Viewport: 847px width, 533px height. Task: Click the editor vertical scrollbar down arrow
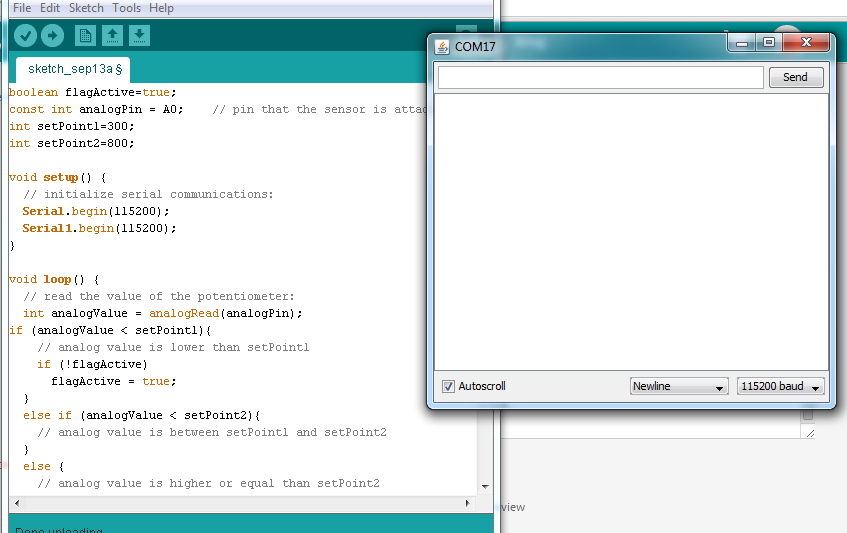point(485,487)
